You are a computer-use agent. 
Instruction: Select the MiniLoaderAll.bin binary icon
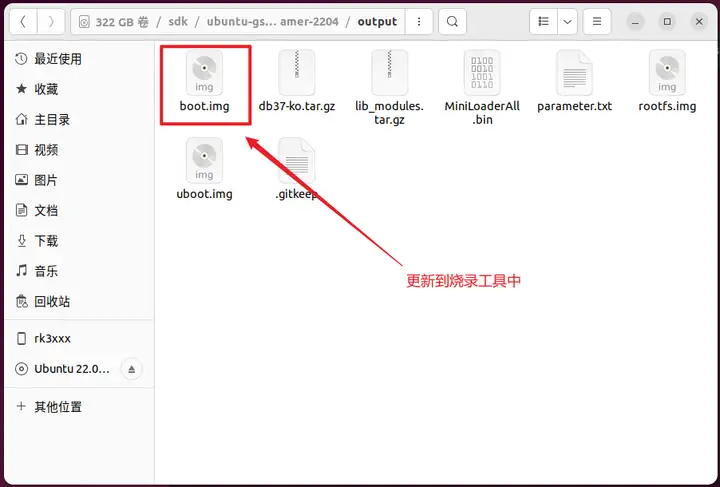click(x=482, y=73)
